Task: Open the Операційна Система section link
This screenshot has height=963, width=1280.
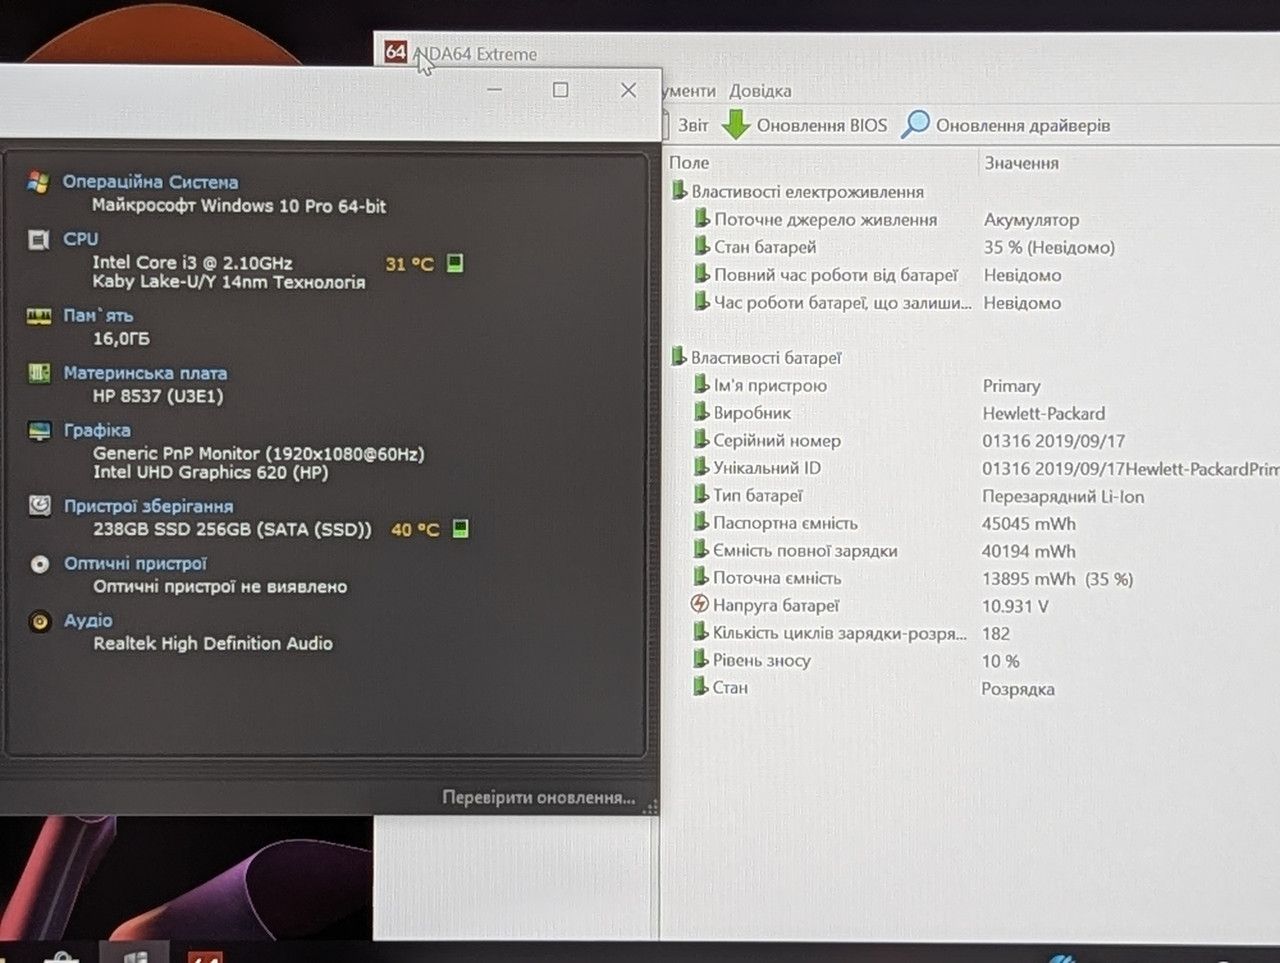Action: pyautogui.click(x=150, y=182)
